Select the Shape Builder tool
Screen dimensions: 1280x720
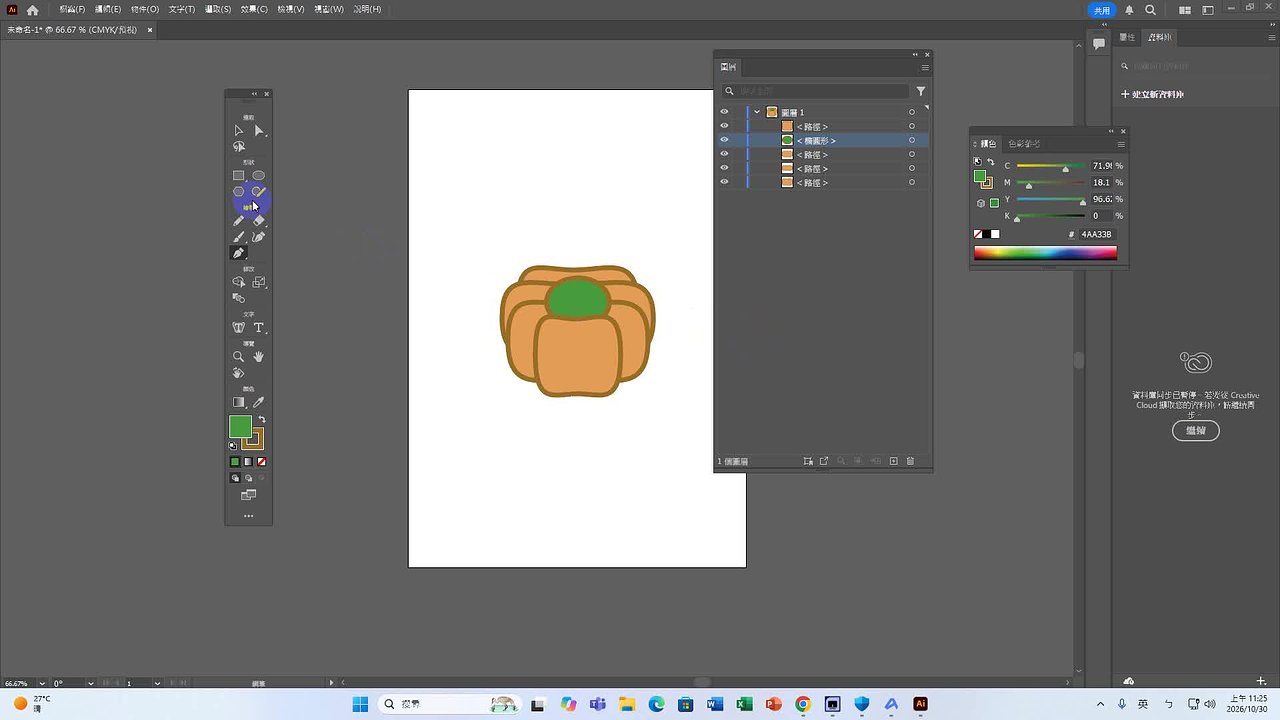tap(238, 282)
